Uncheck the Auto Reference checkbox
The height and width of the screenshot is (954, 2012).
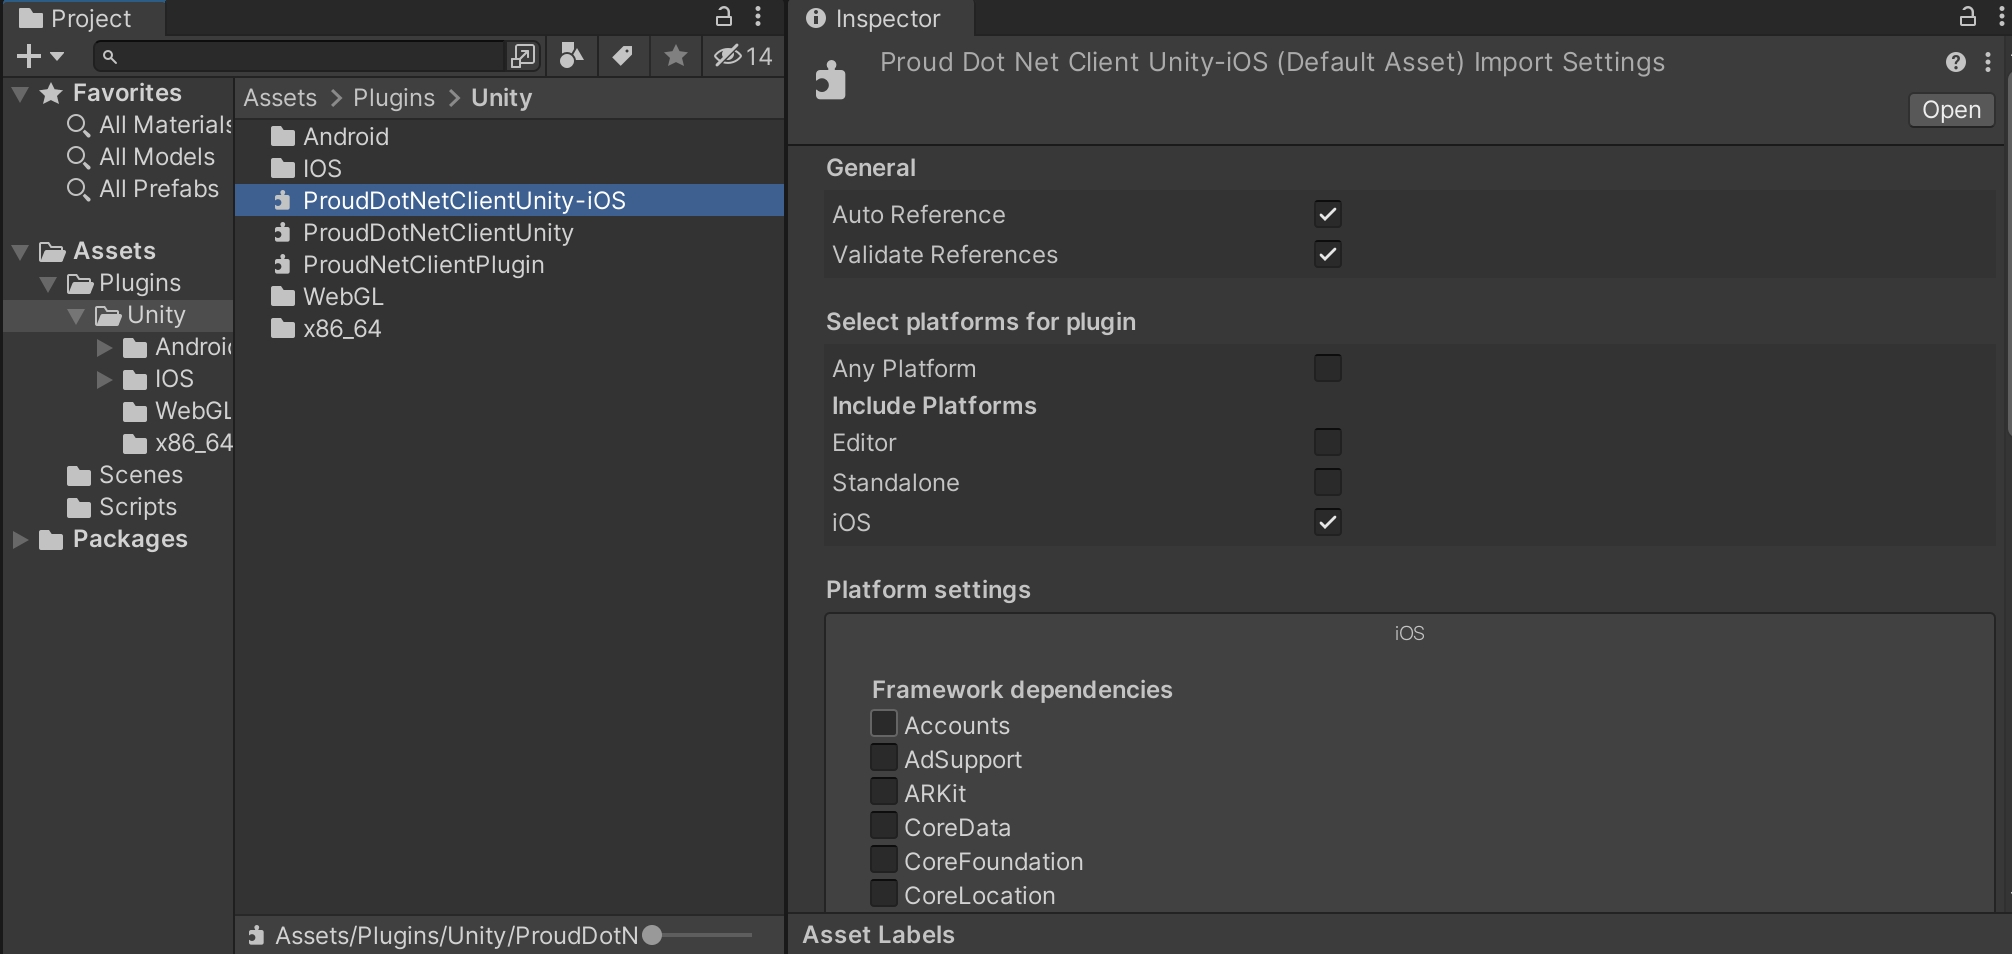click(x=1327, y=214)
